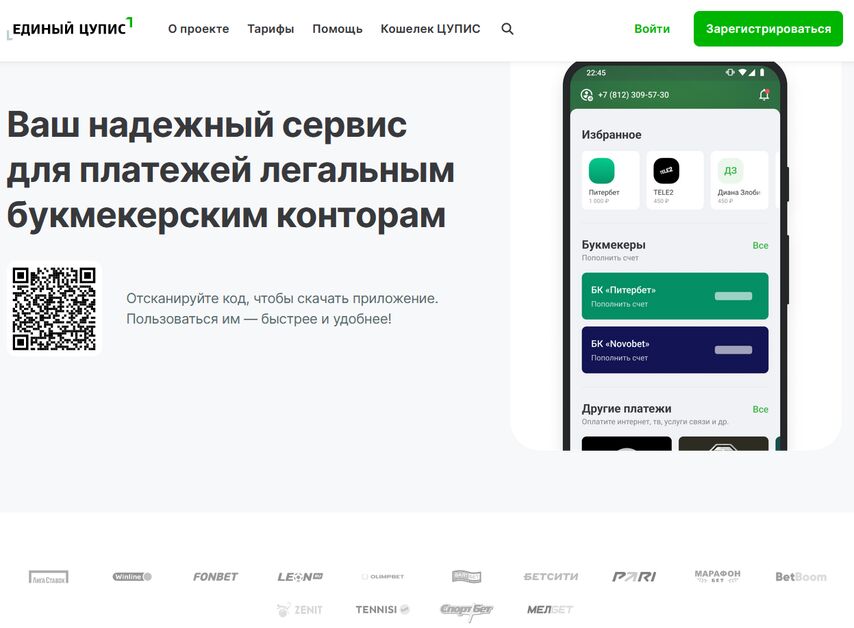Click the QR code image
The width and height of the screenshot is (854, 628).
point(54,308)
